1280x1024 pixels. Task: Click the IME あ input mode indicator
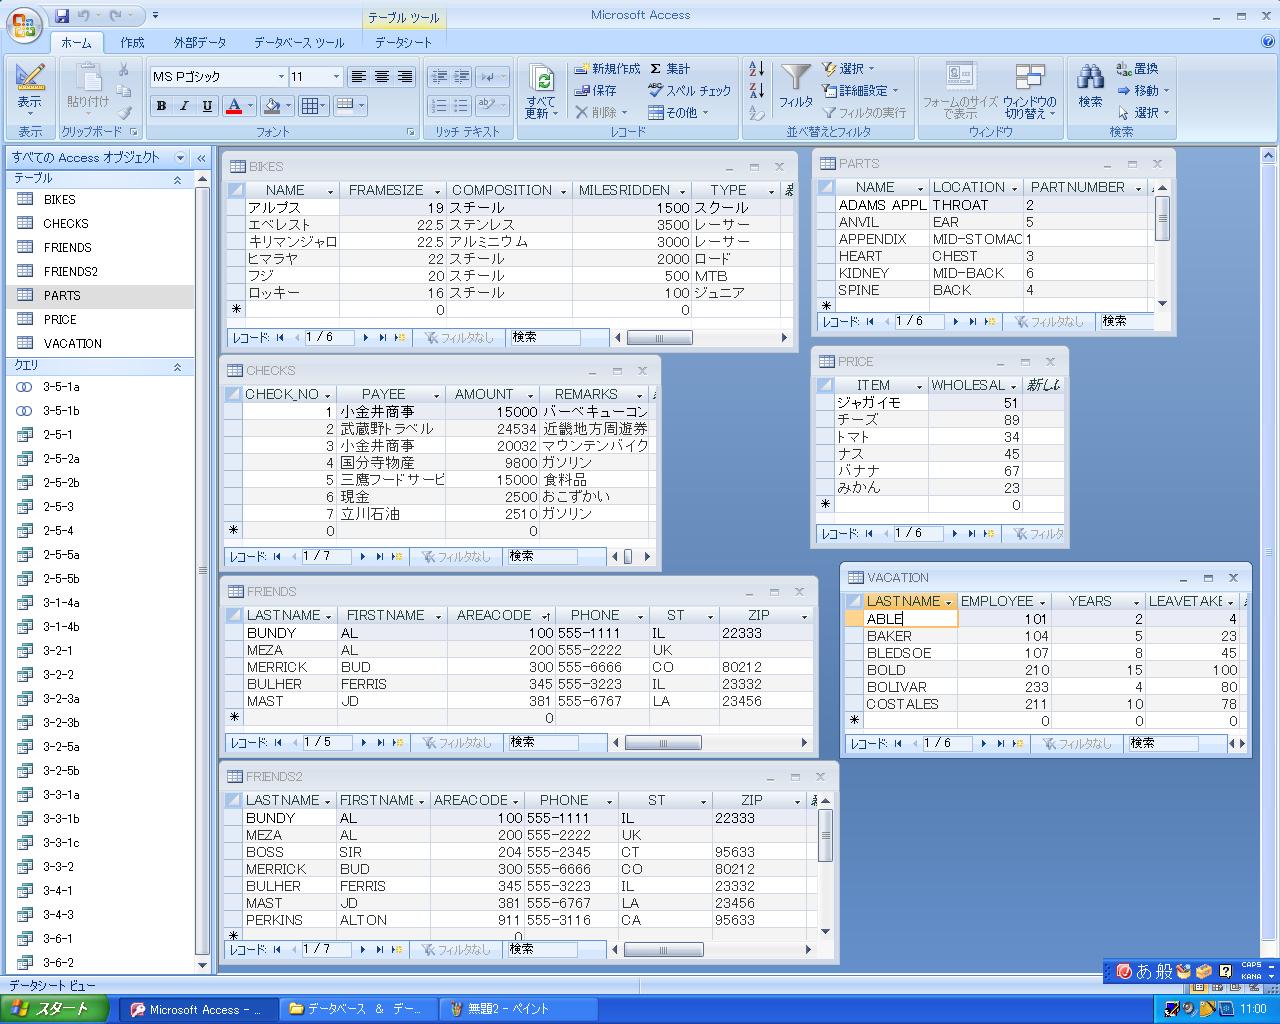point(1143,971)
